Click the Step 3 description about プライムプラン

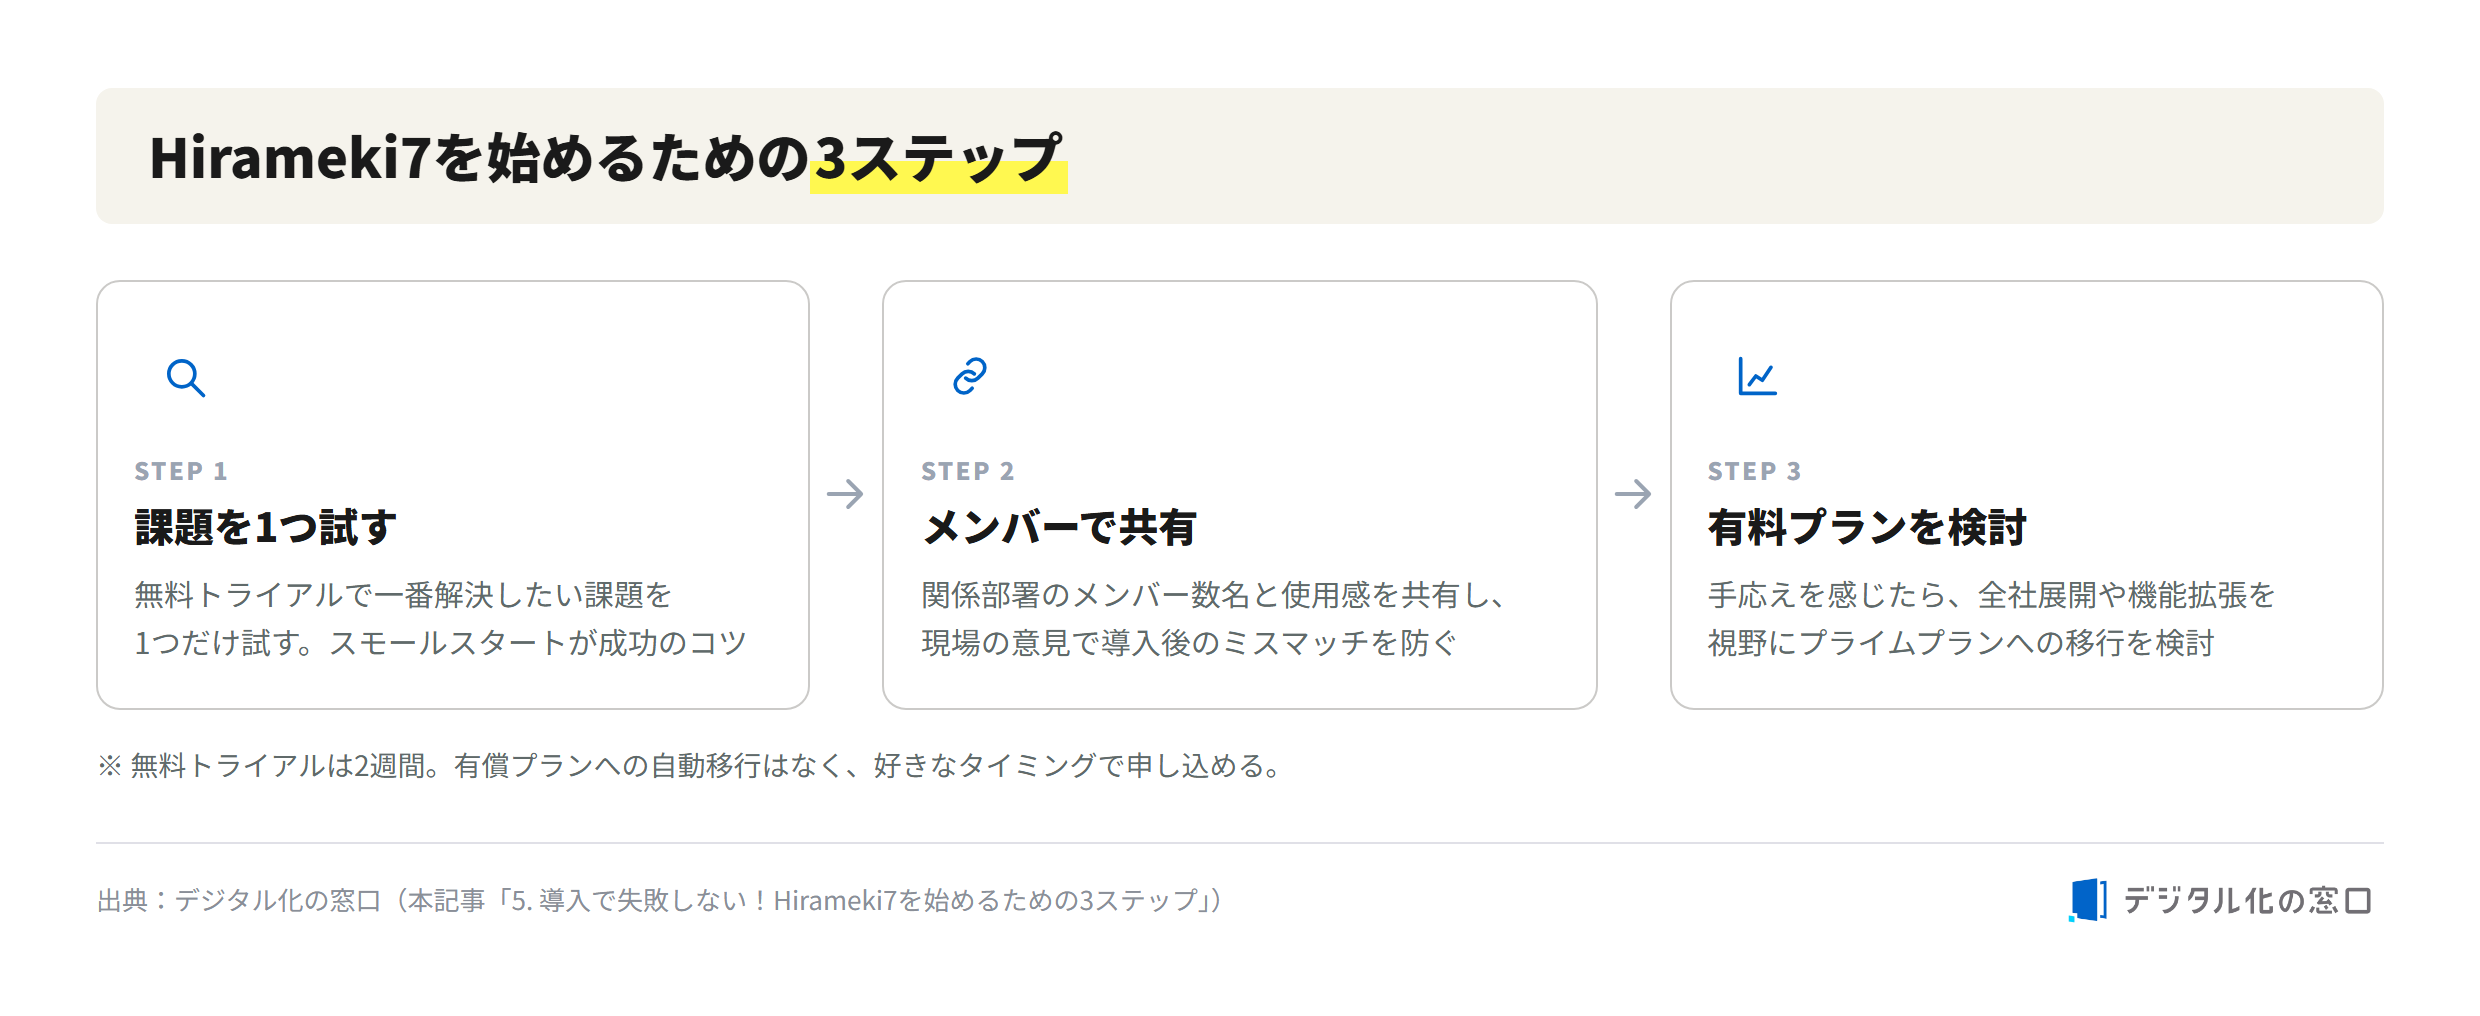coord(1991,619)
